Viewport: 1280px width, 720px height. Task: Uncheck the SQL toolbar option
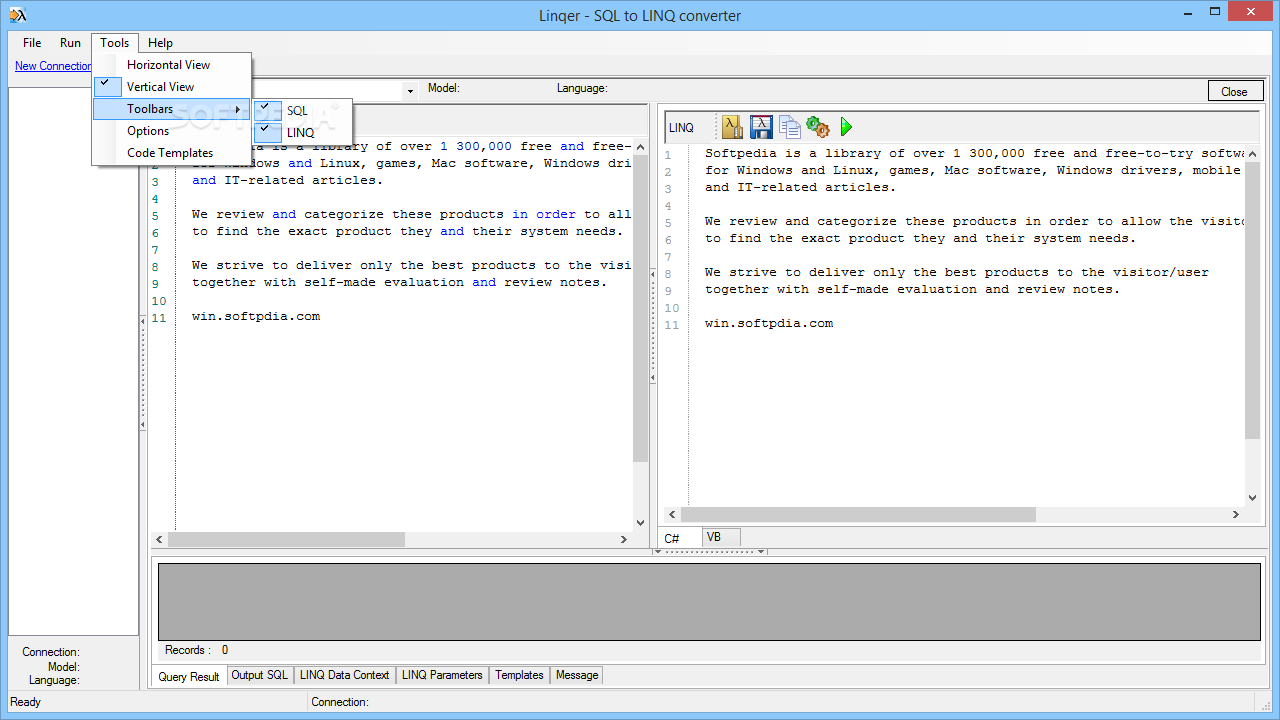point(302,111)
